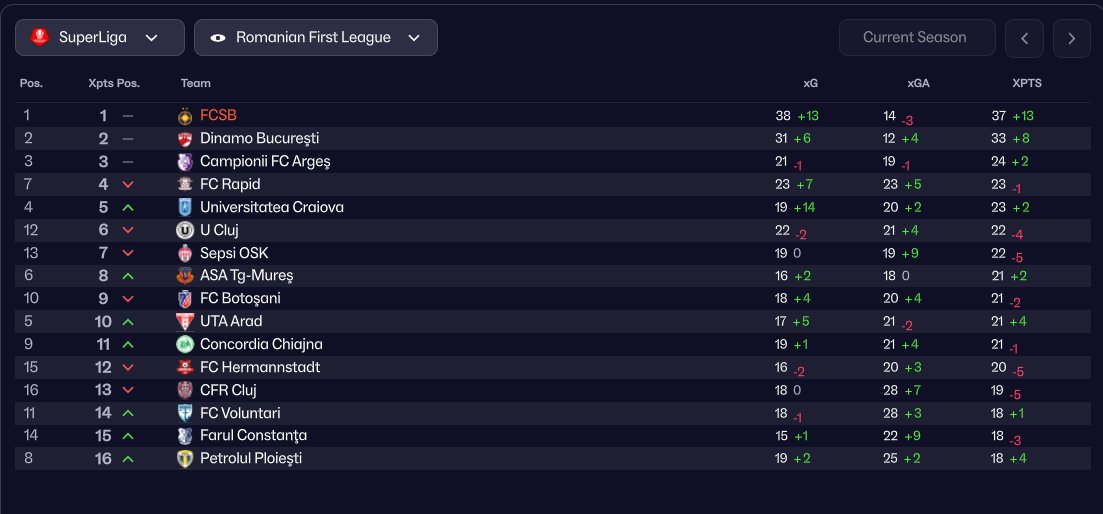Click the FC Rapid team badge
Screen dimensions: 1103x514
(184, 185)
